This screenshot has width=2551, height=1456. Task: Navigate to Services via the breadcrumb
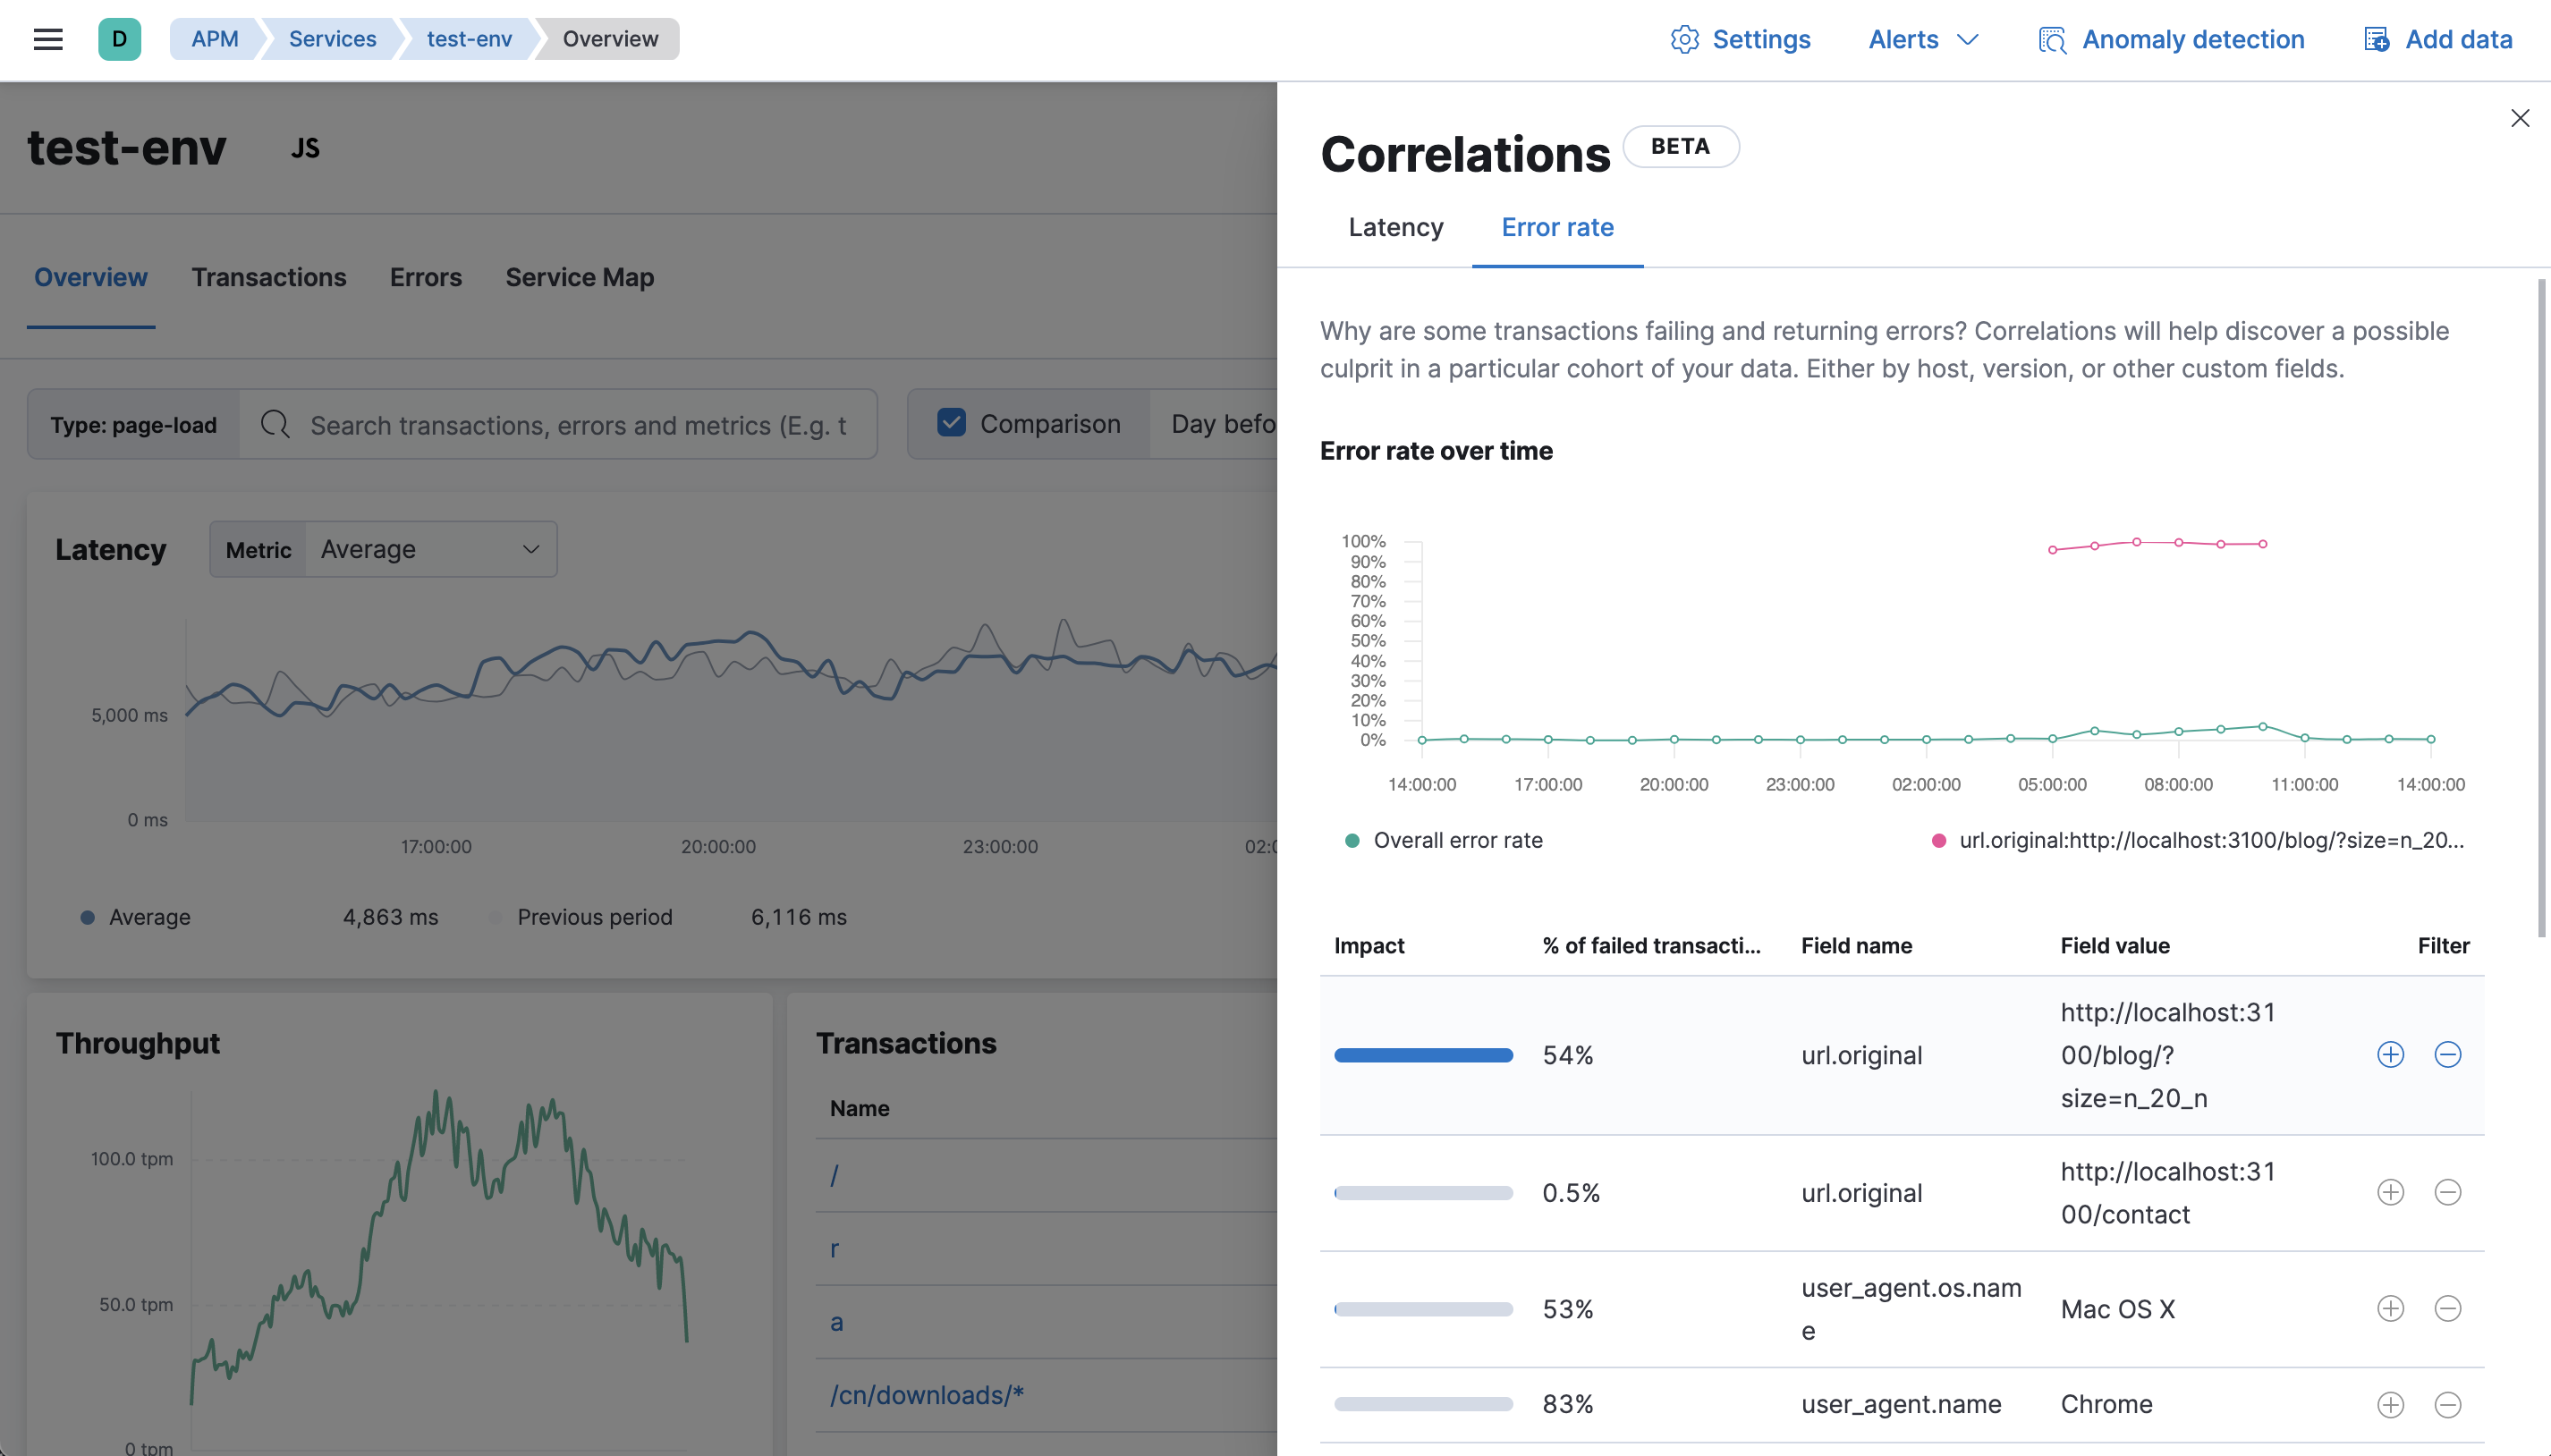pos(331,38)
